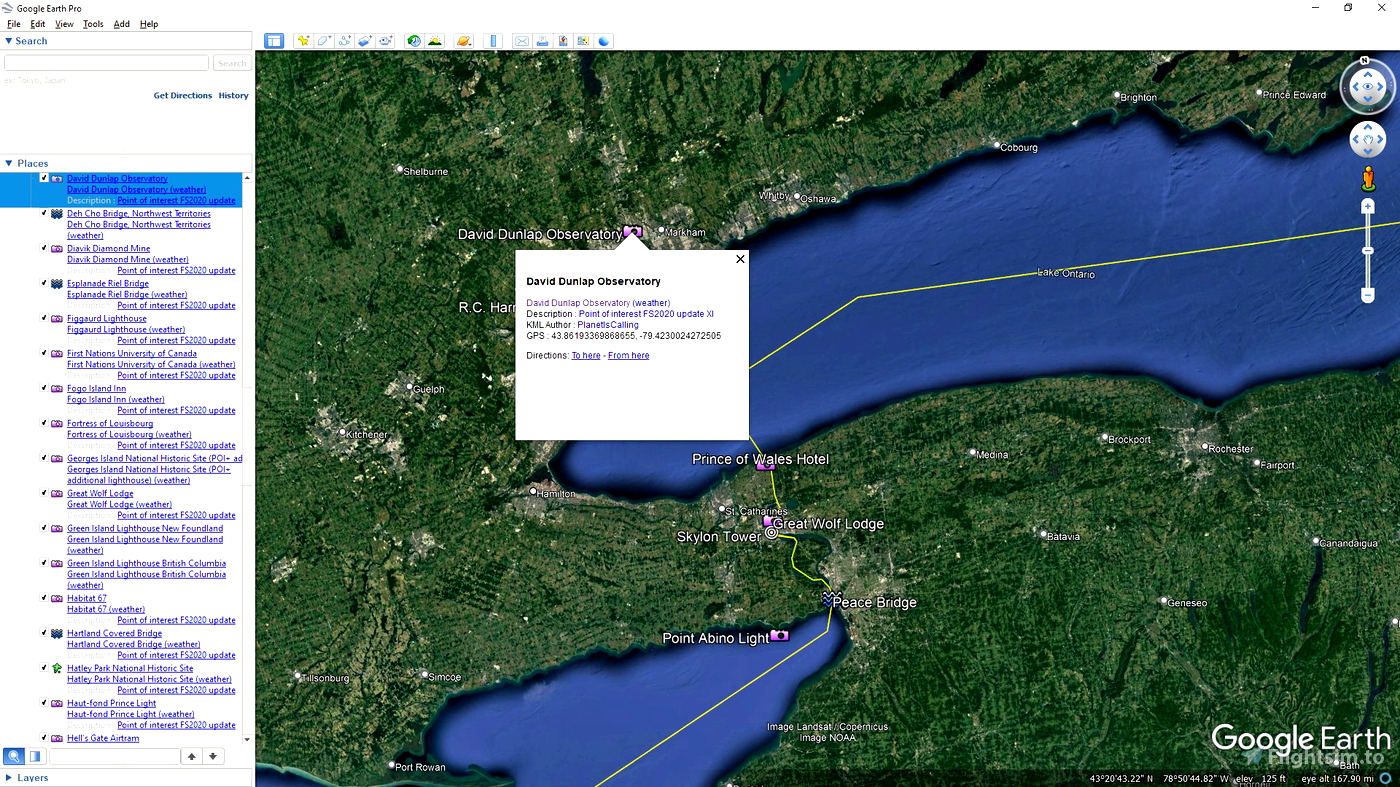Show historical imagery with the clock icon

[x=414, y=40]
